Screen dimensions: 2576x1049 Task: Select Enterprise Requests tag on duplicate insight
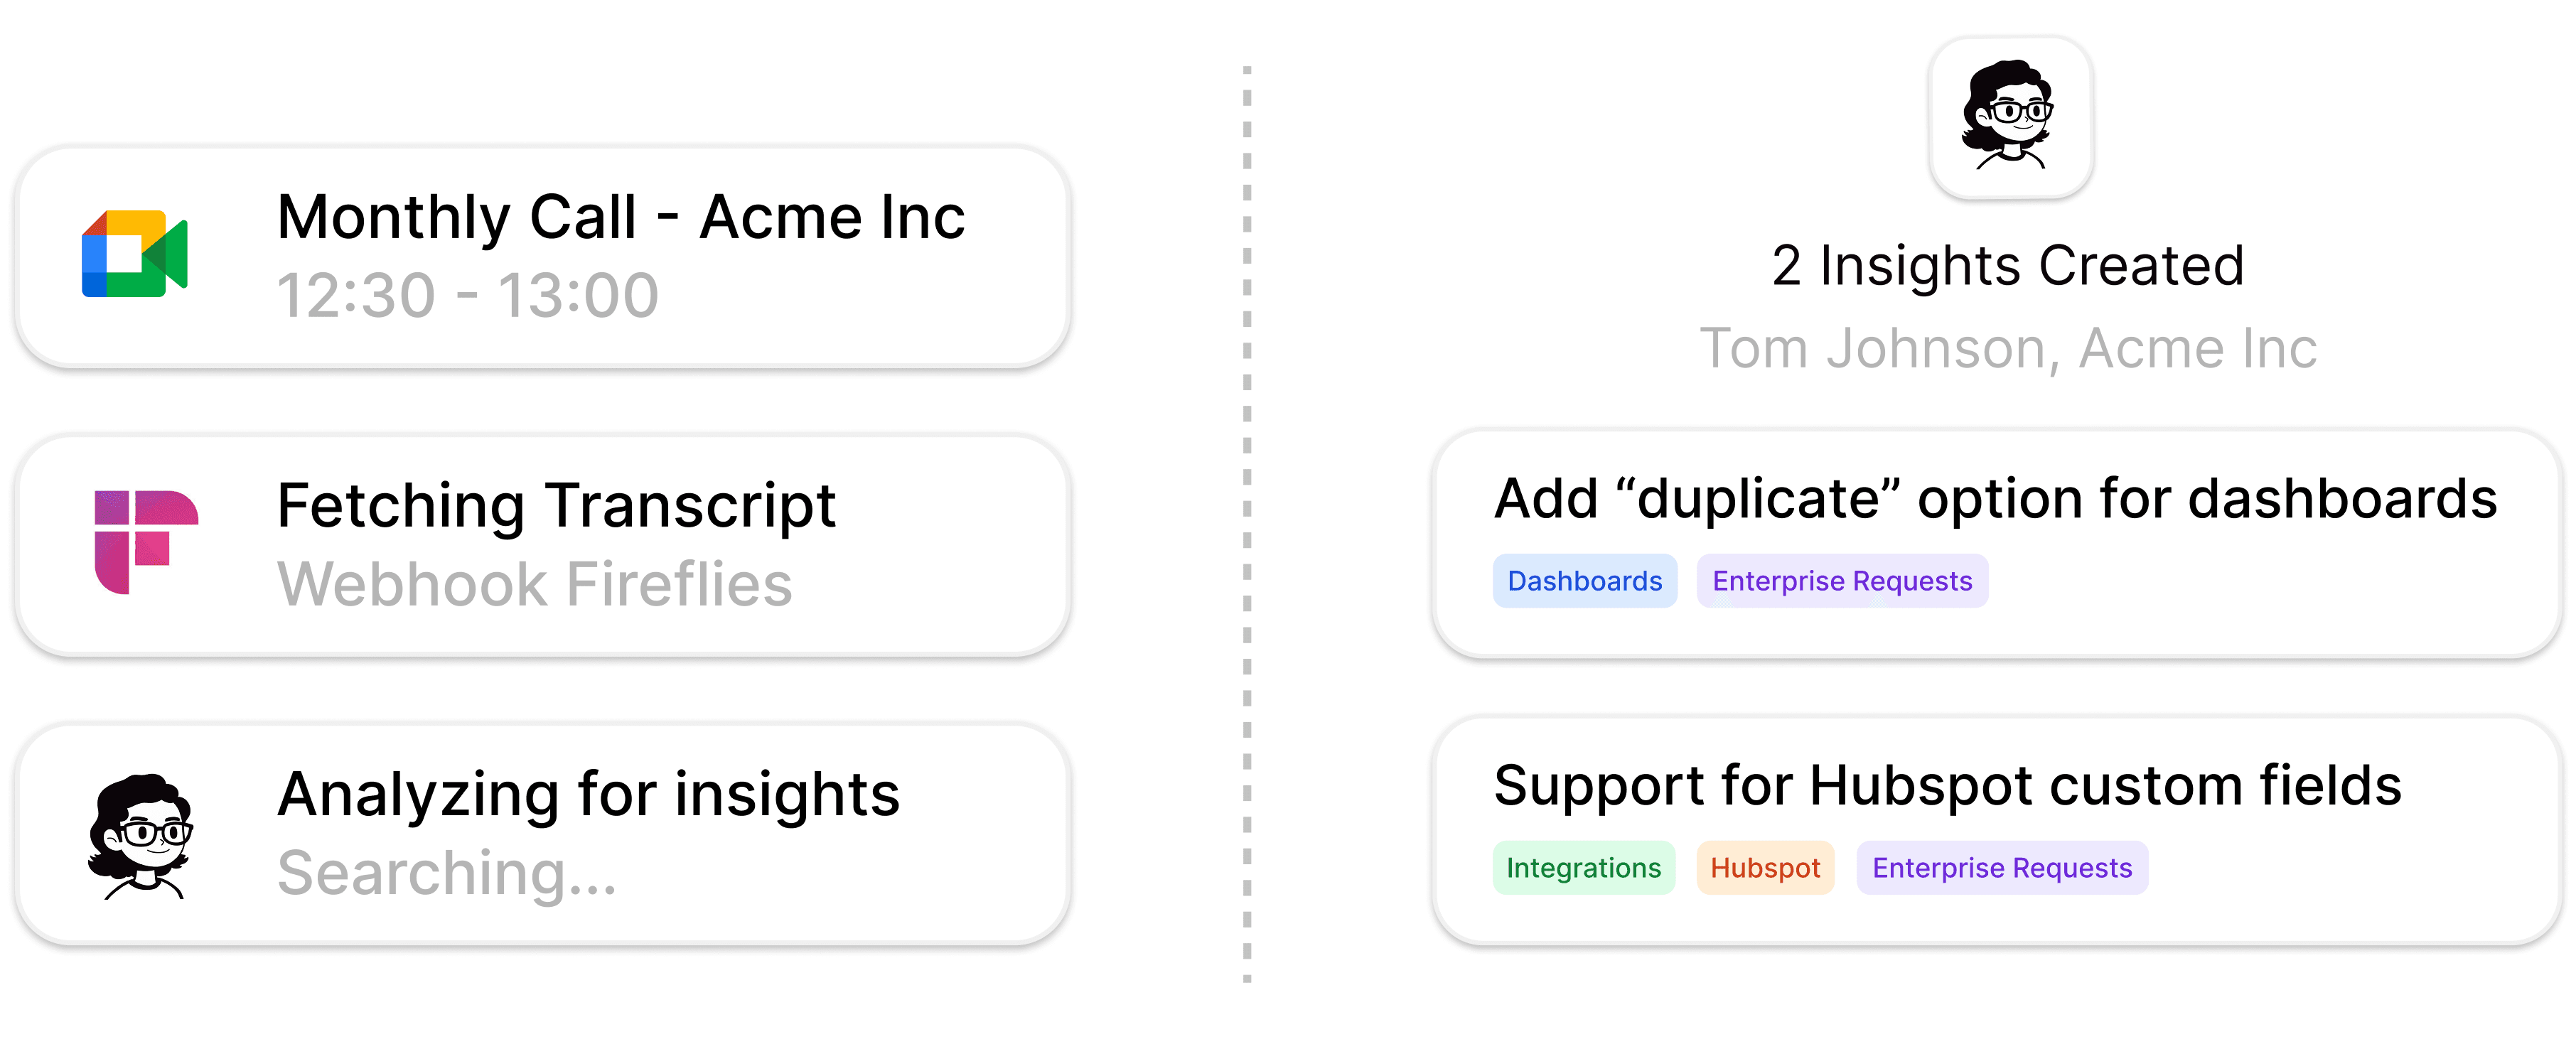pos(1842,581)
